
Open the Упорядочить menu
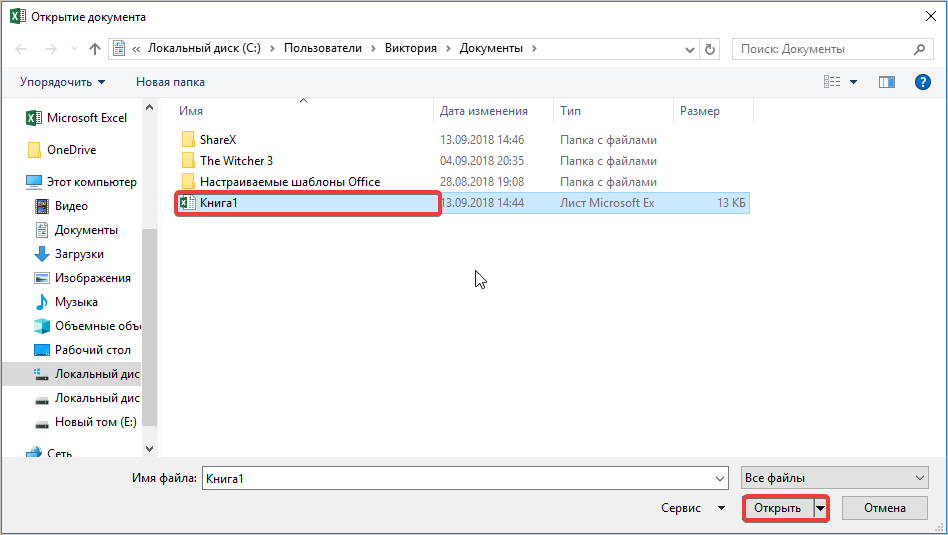pyautogui.click(x=62, y=82)
